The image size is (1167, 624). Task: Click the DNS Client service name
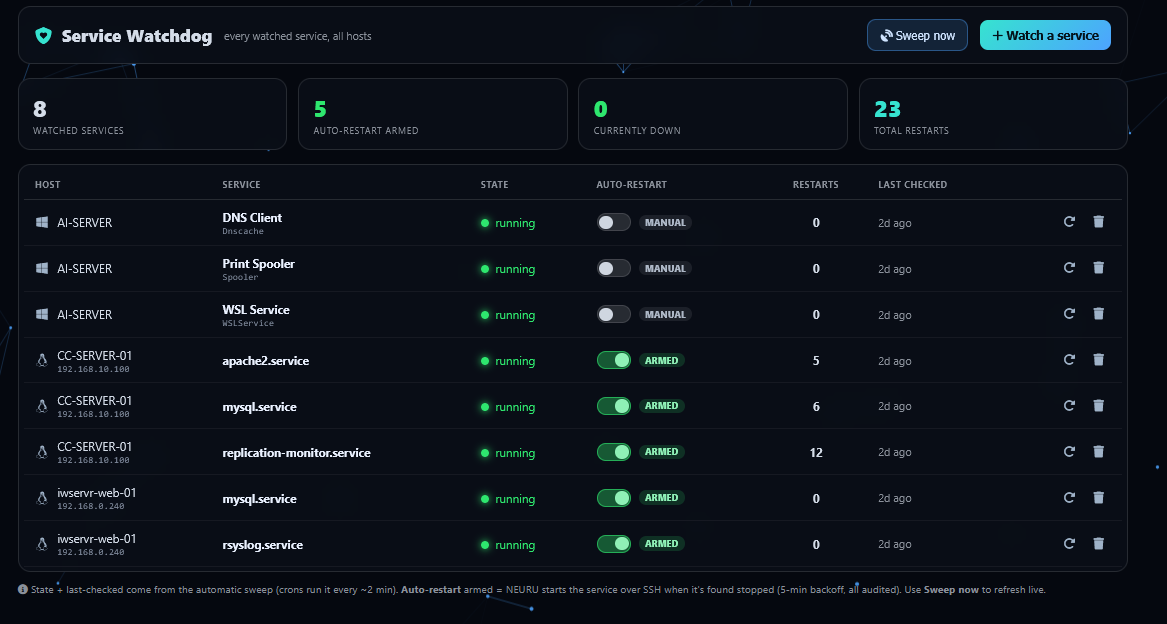252,217
